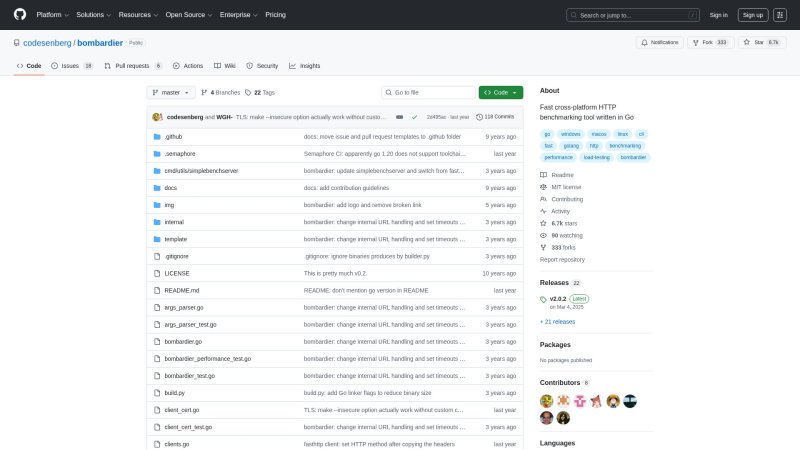The height and width of the screenshot is (450, 800).
Task: Click the Notifications bell button
Action: (x=661, y=42)
